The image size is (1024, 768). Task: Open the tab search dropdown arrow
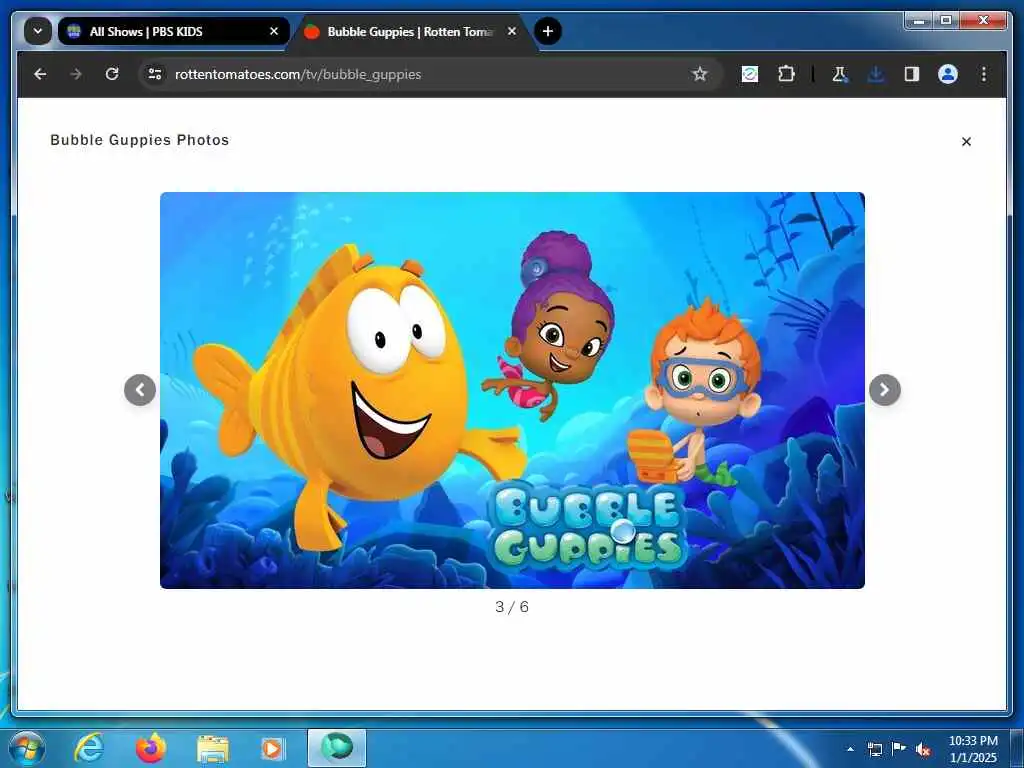pyautogui.click(x=38, y=31)
